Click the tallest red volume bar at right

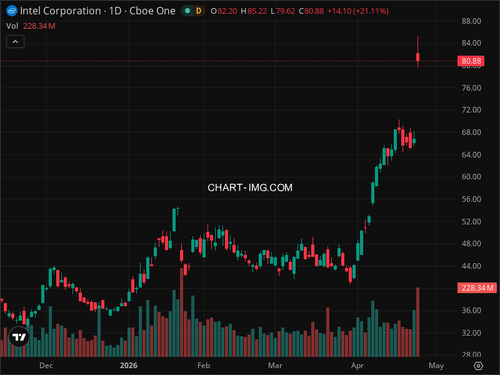click(x=418, y=322)
